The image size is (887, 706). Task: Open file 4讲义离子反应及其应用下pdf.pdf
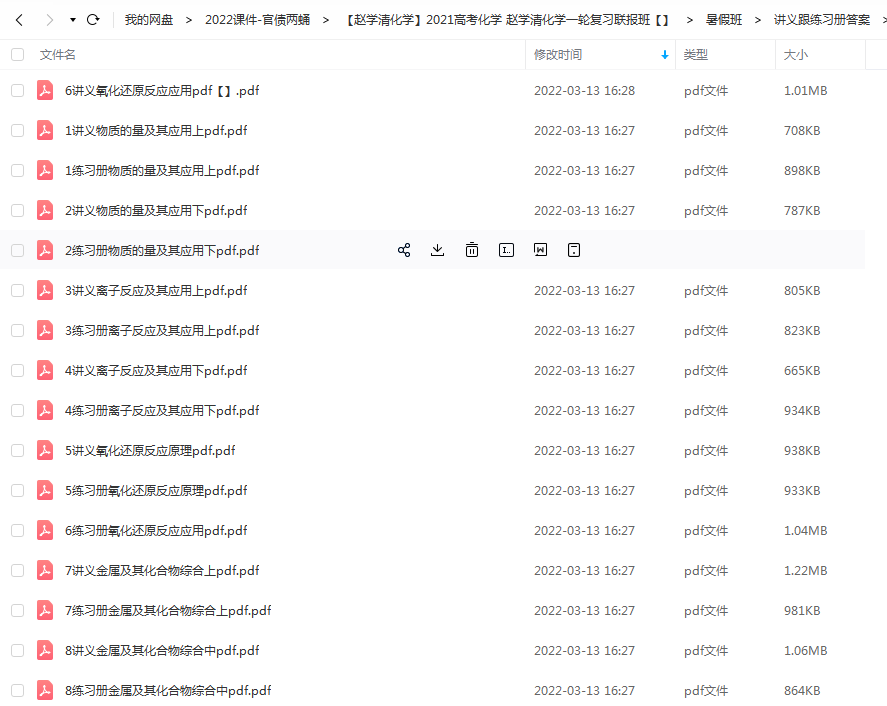pyautogui.click(x=156, y=371)
